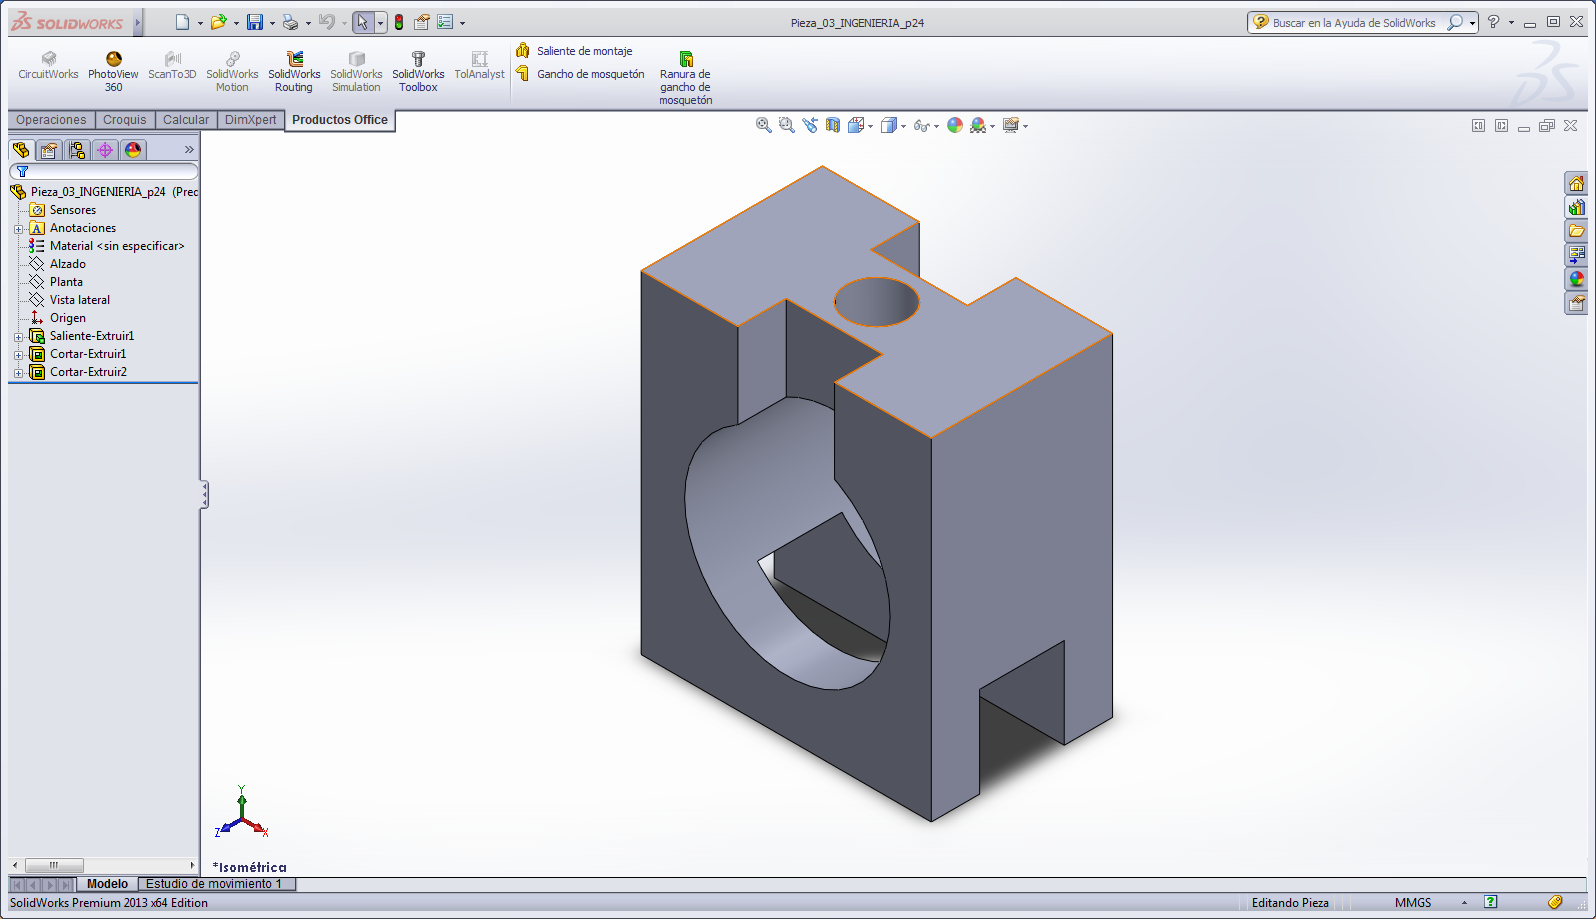
Task: Expand the Saliente-Extruir1 feature node
Action: (x=18, y=337)
